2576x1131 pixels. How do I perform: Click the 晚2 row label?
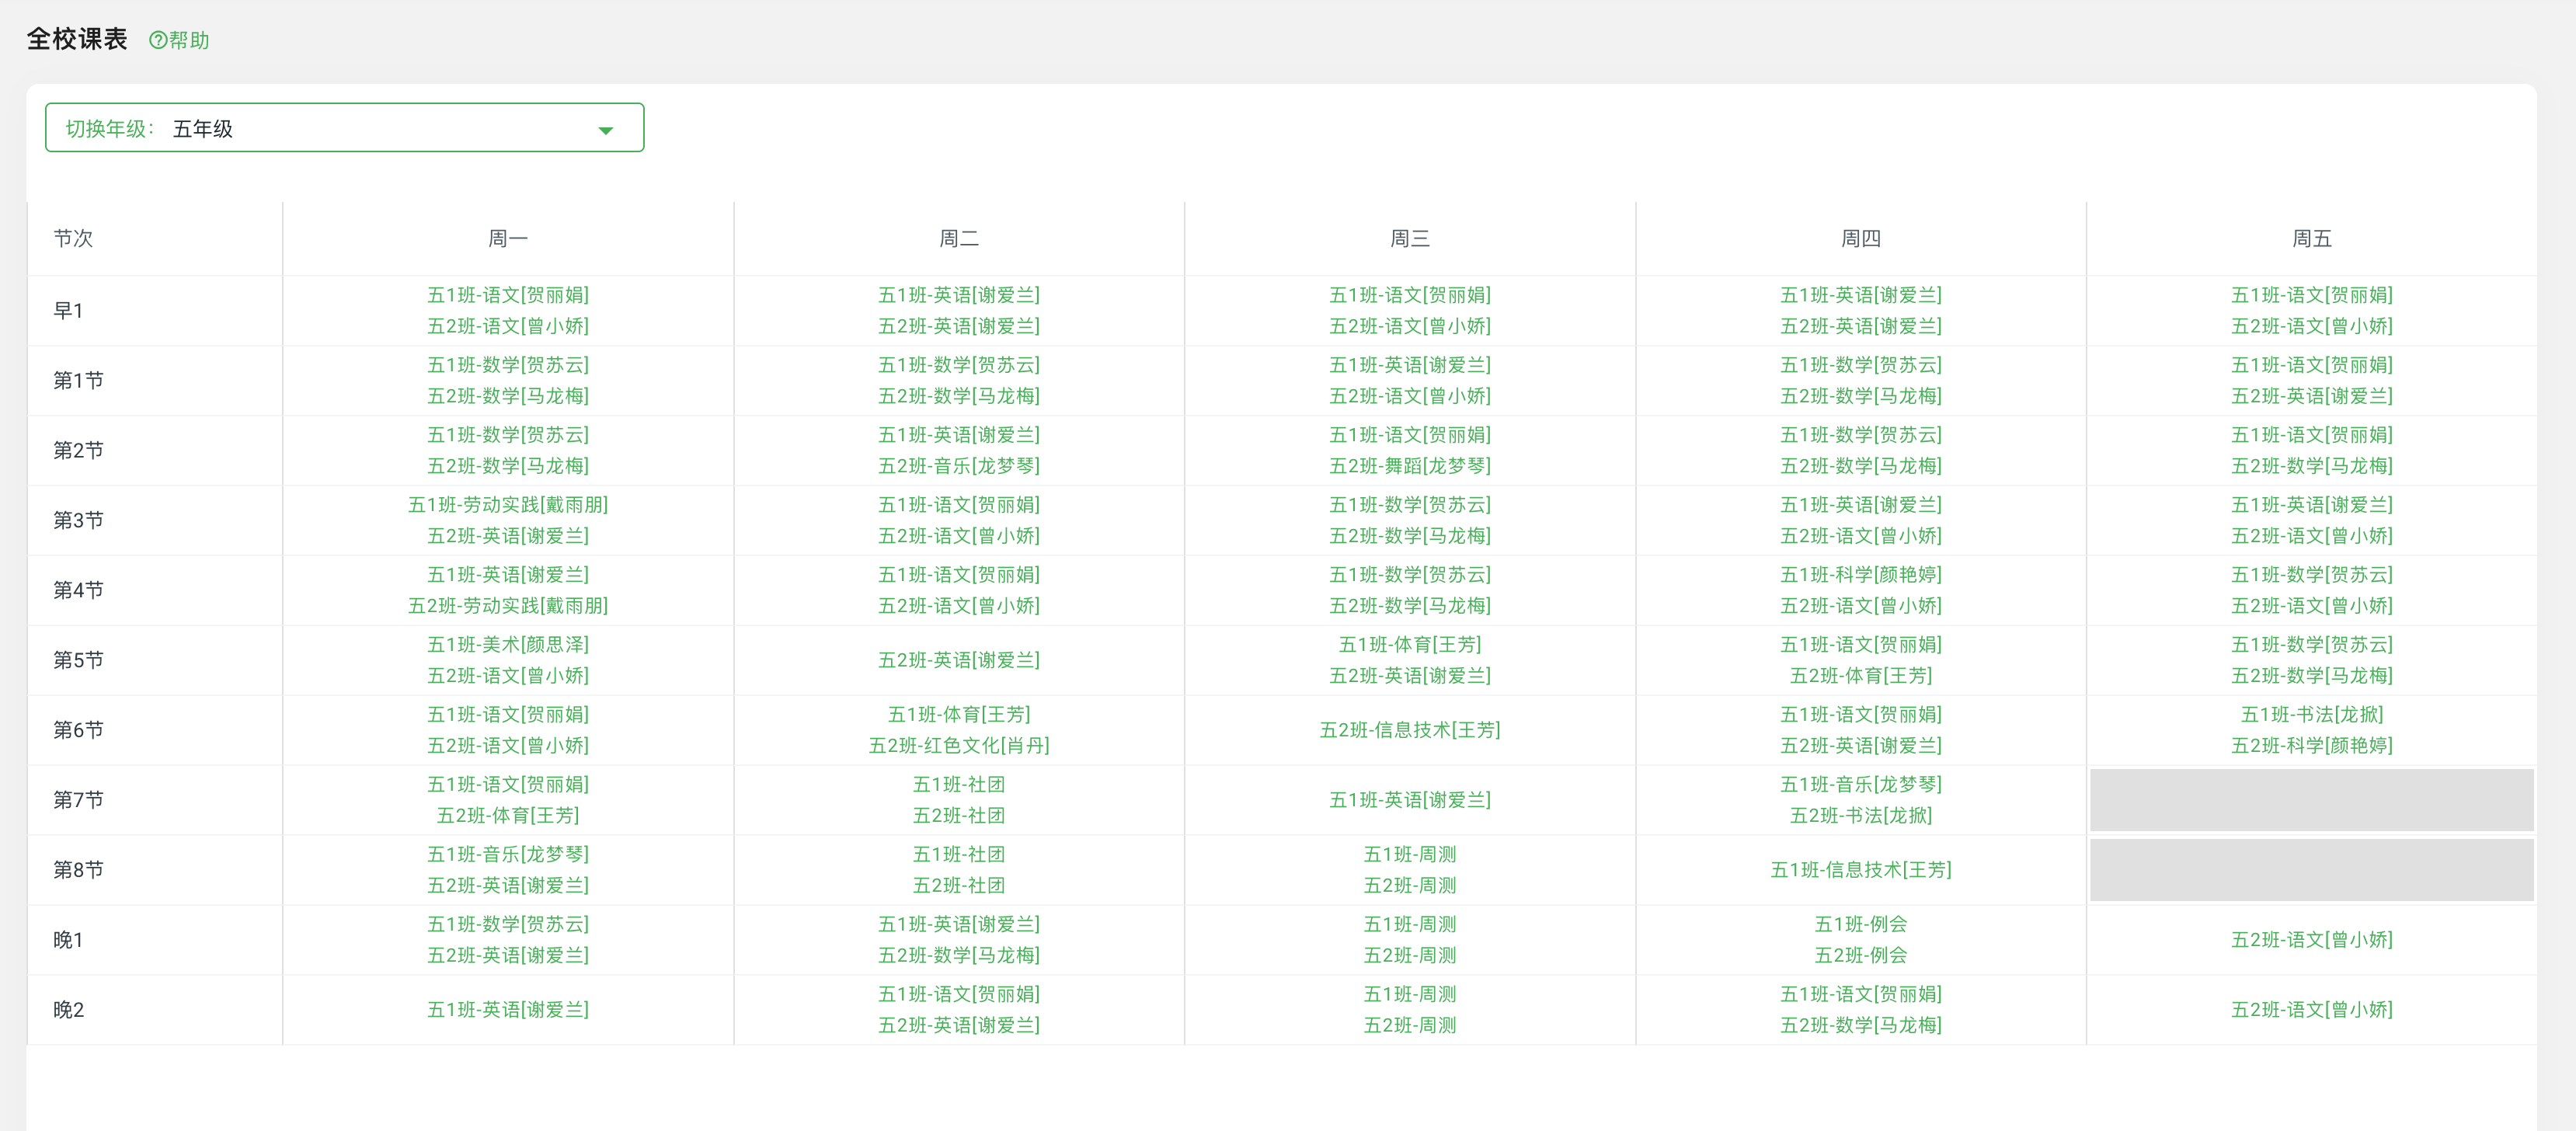tap(68, 1010)
